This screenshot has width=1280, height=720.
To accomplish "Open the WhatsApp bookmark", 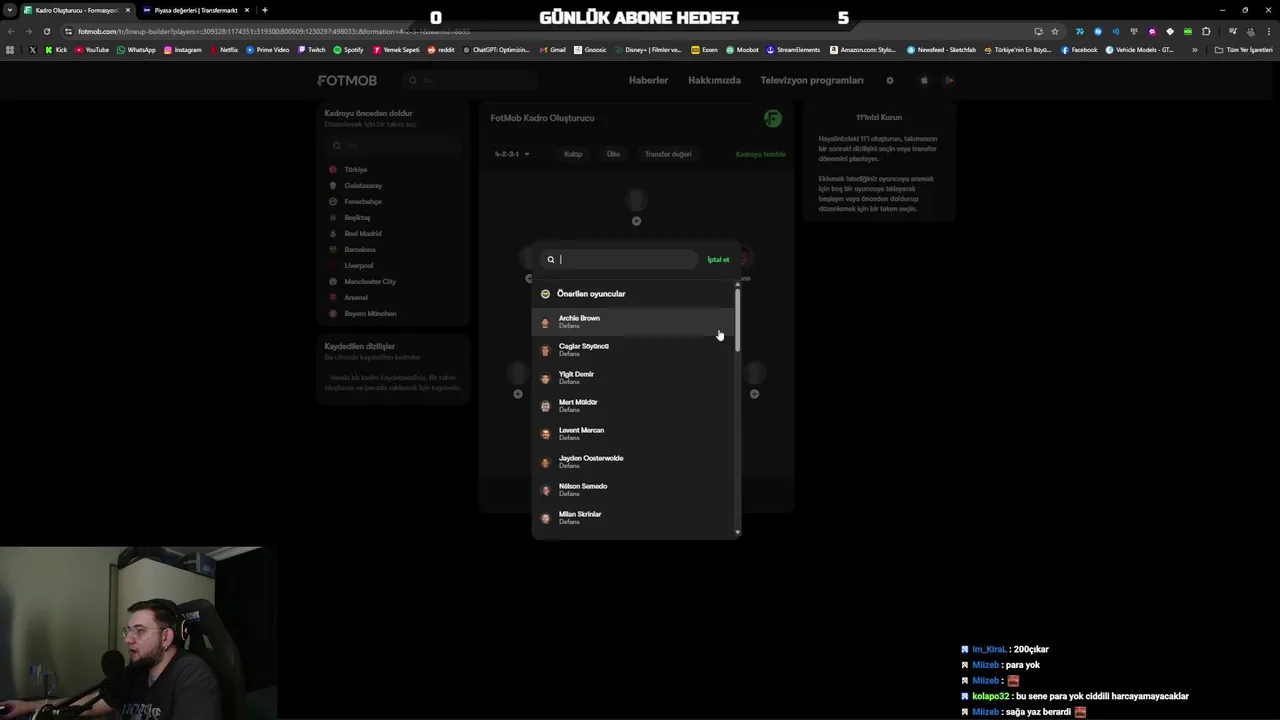I will pyautogui.click(x=136, y=49).
